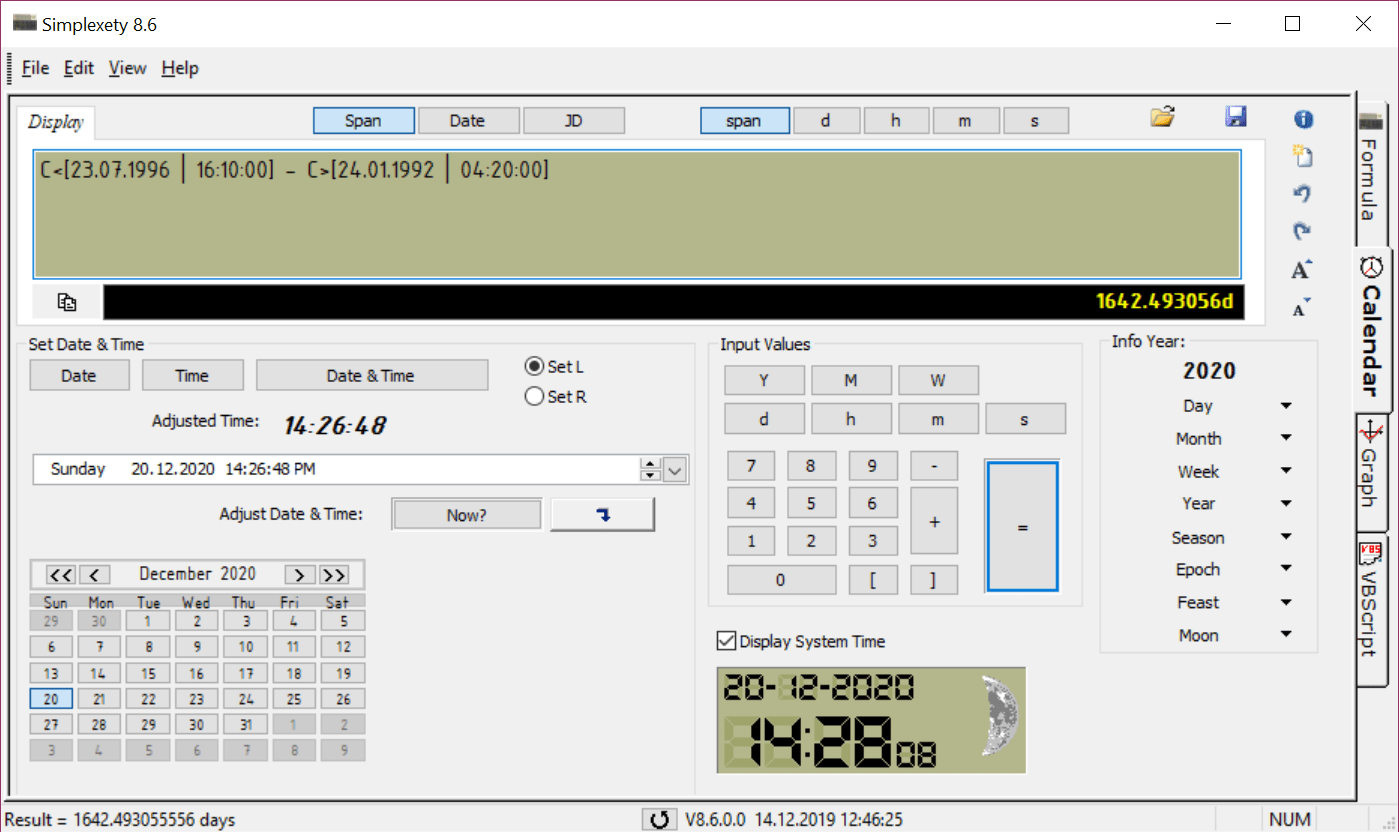1399x832 pixels.
Task: Switch to the VBScript side tab
Action: [x=1371, y=610]
